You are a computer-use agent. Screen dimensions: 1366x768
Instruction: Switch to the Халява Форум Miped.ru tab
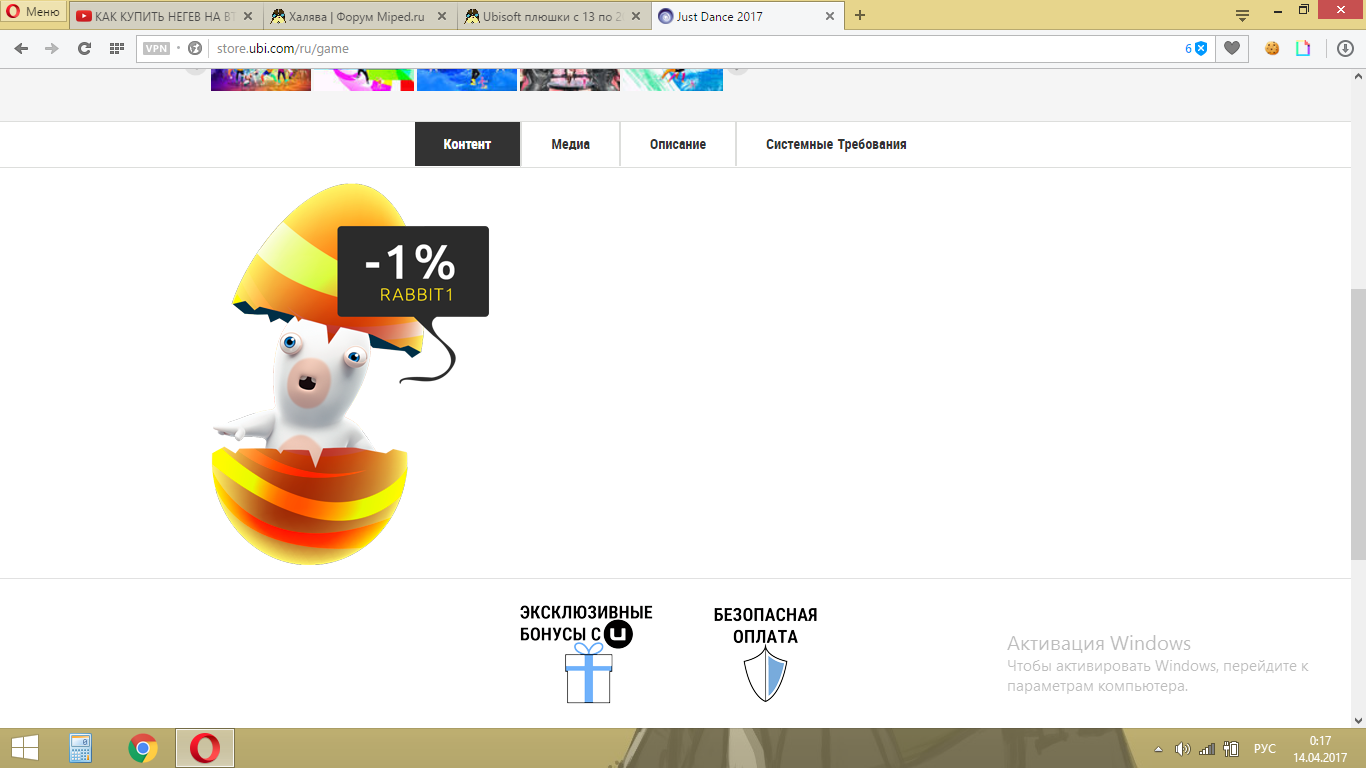(x=359, y=16)
